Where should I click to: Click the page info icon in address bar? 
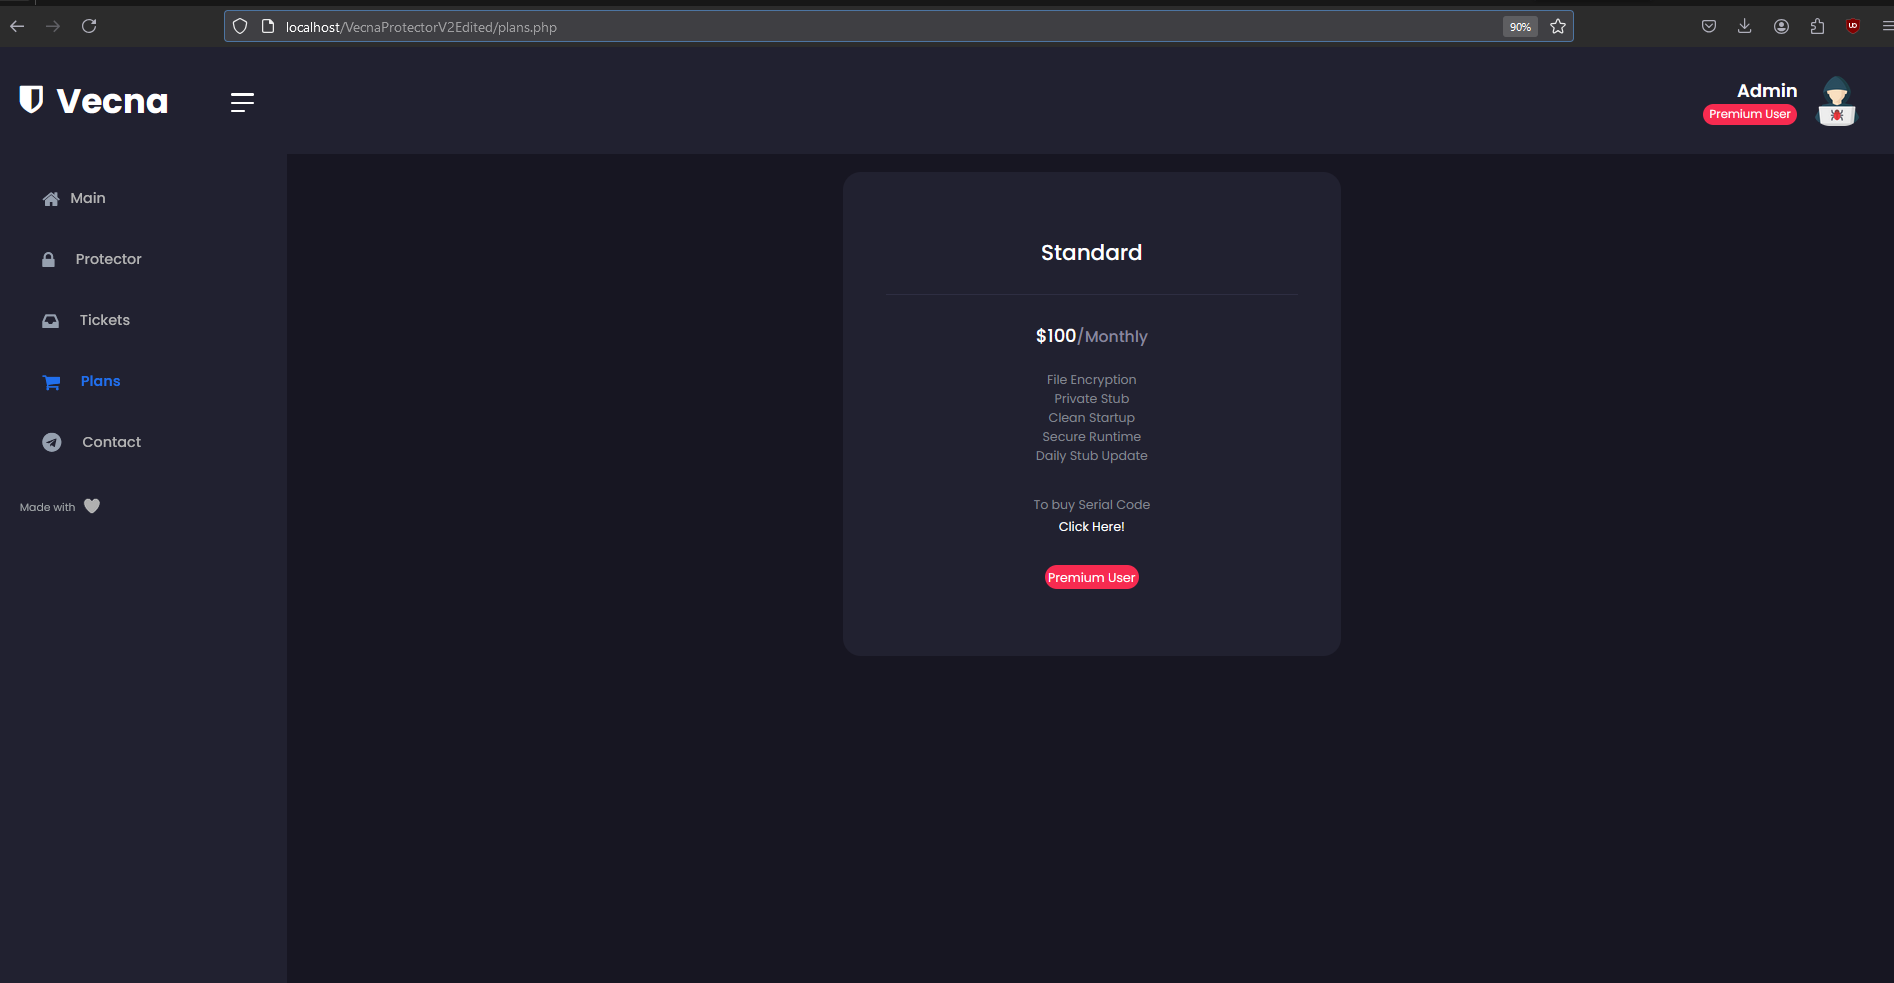[x=267, y=26]
